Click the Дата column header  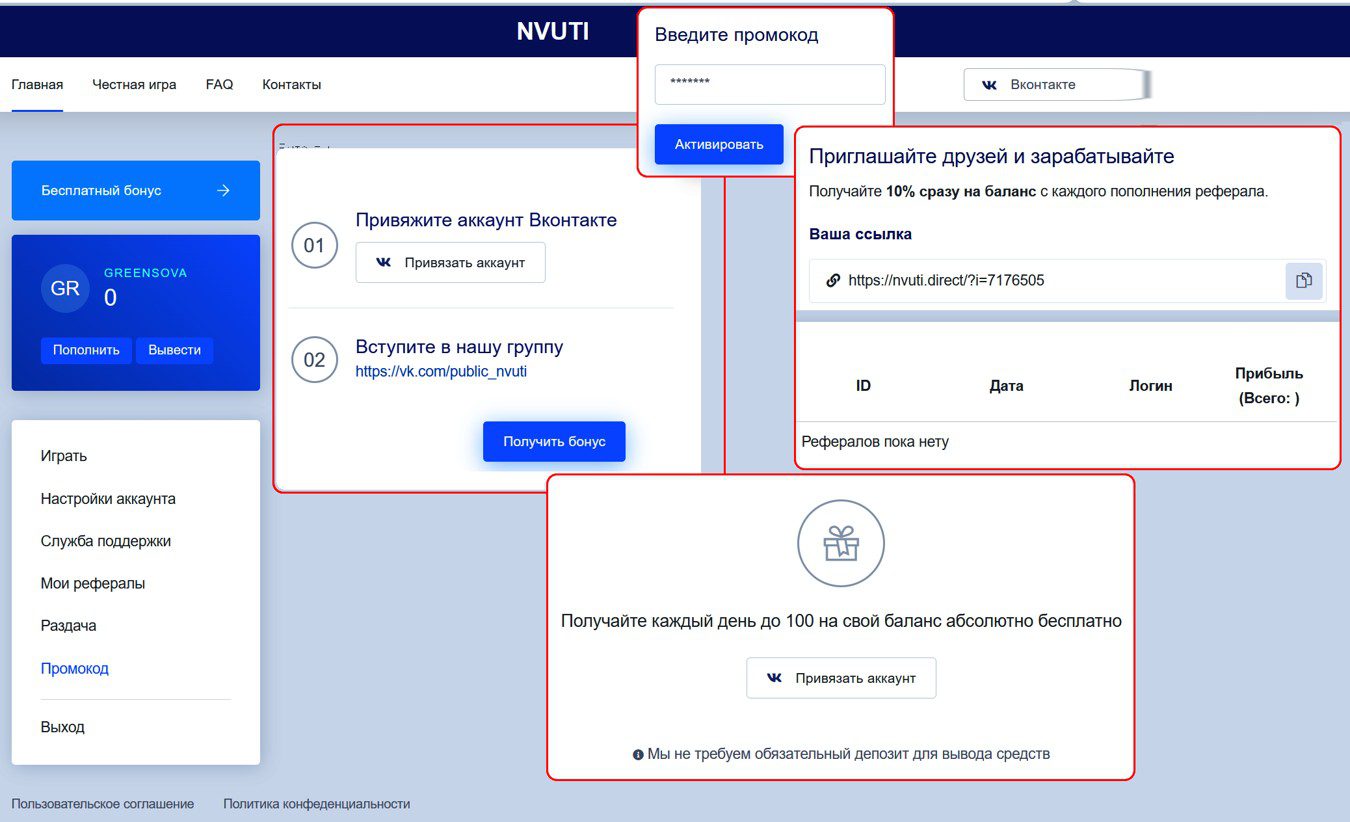pos(1006,386)
